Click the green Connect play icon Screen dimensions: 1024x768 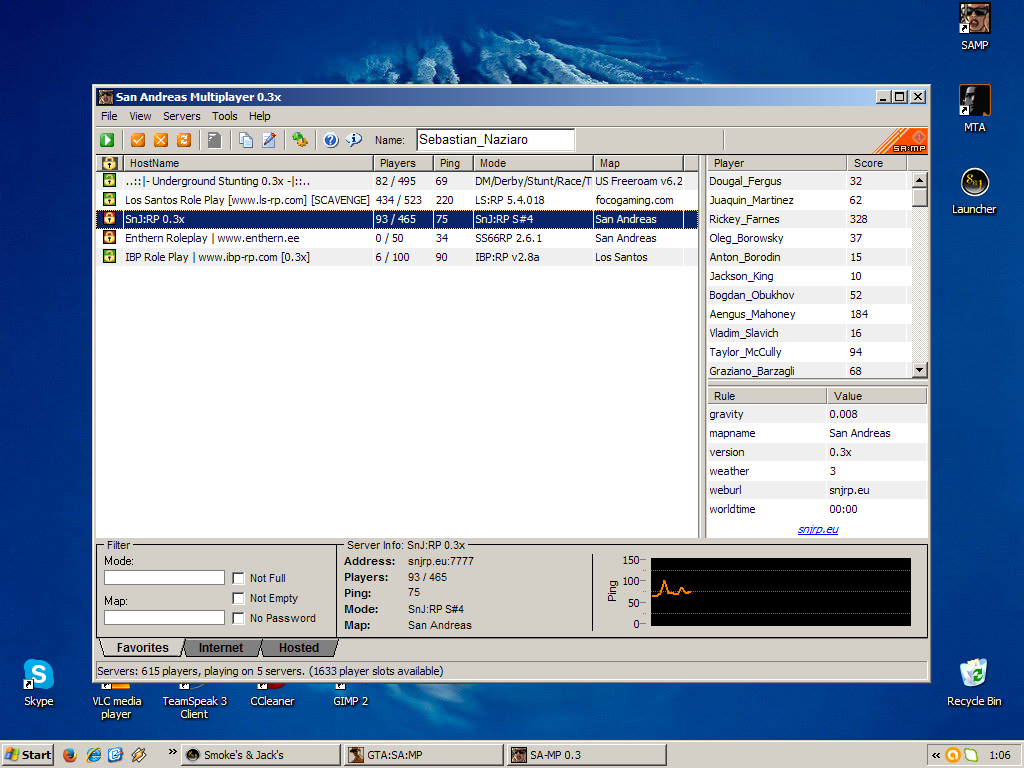click(107, 140)
